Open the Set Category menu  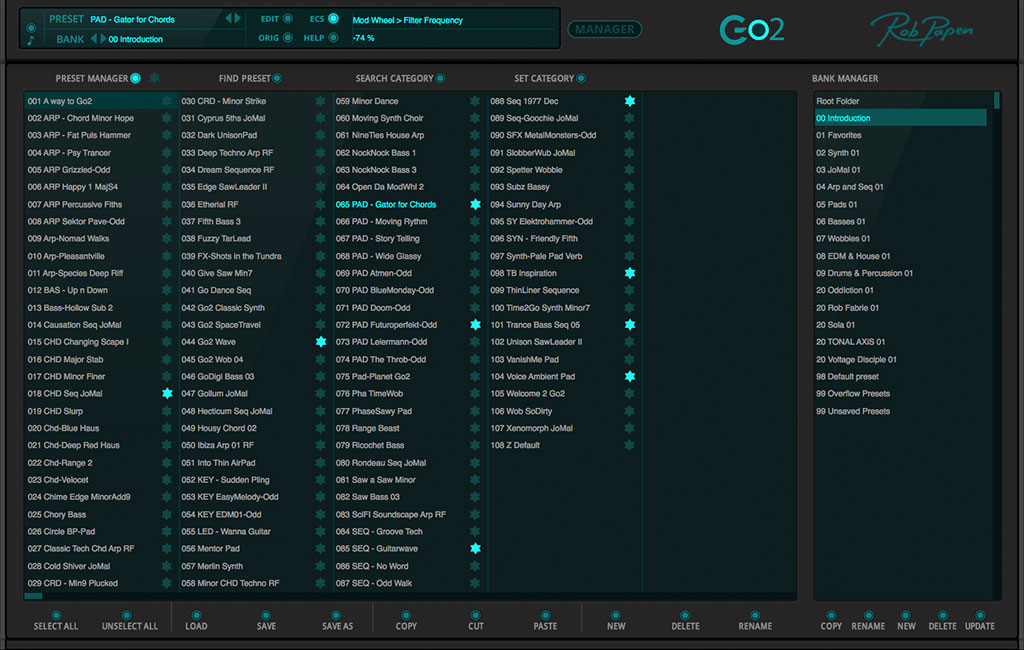(x=581, y=78)
